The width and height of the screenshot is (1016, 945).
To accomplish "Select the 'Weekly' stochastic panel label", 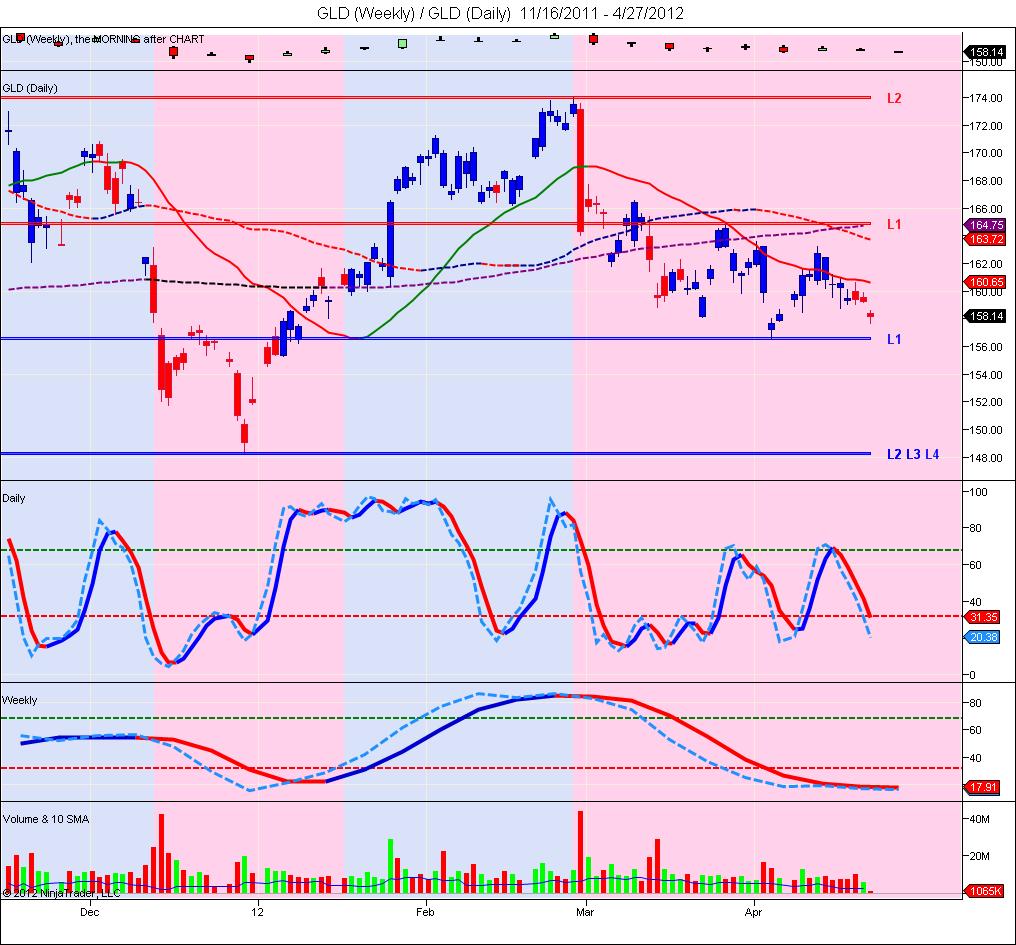I will (19, 700).
